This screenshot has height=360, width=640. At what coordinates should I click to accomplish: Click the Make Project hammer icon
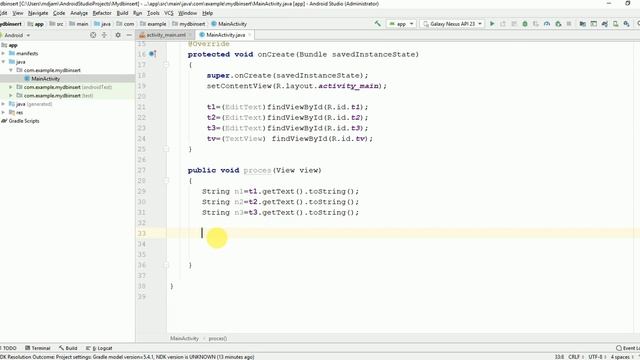click(378, 24)
